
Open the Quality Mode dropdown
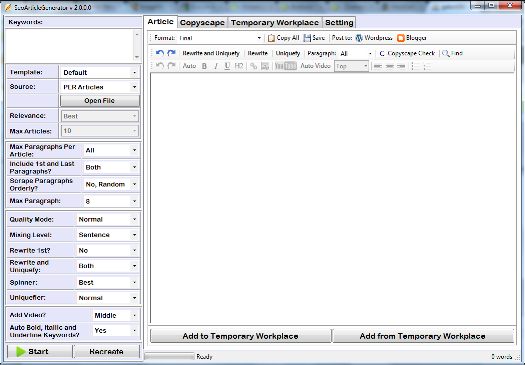(x=107, y=219)
